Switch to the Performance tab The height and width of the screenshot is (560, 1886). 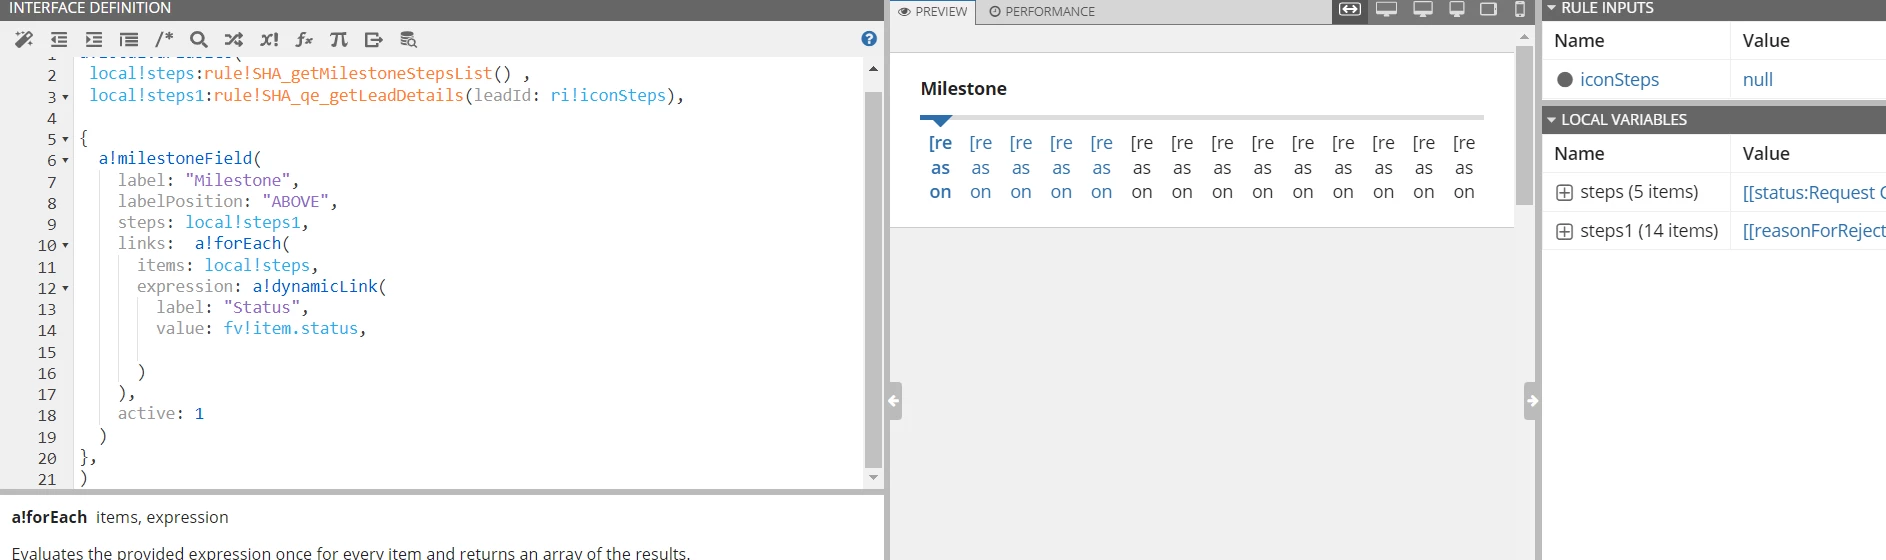point(1042,12)
